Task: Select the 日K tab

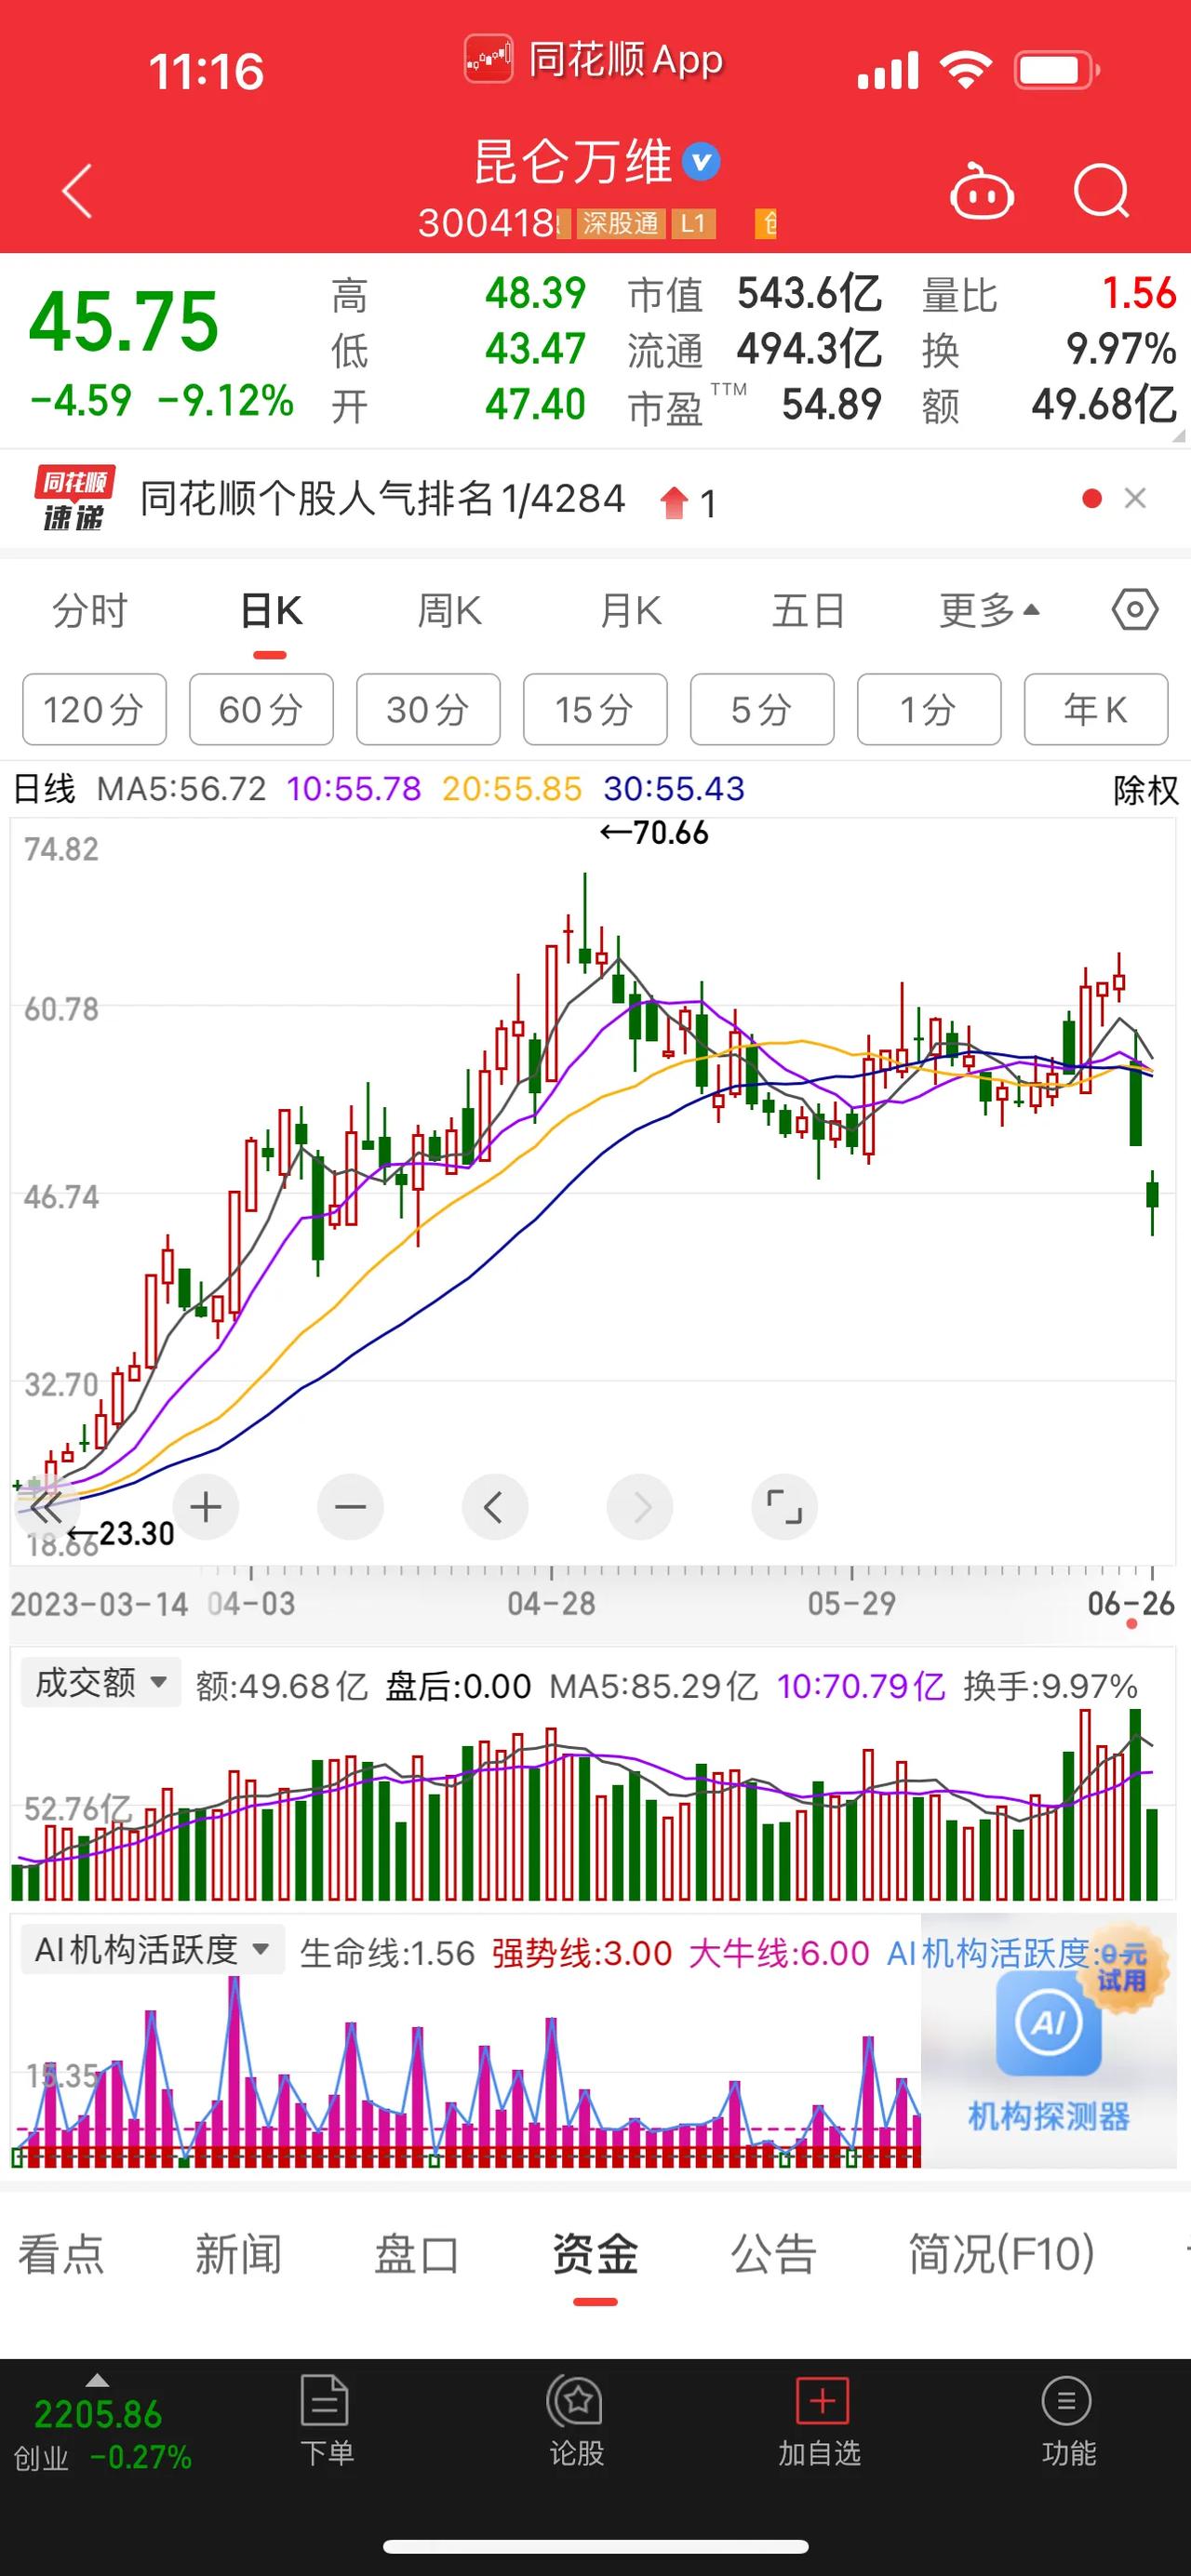Action: coord(271,610)
